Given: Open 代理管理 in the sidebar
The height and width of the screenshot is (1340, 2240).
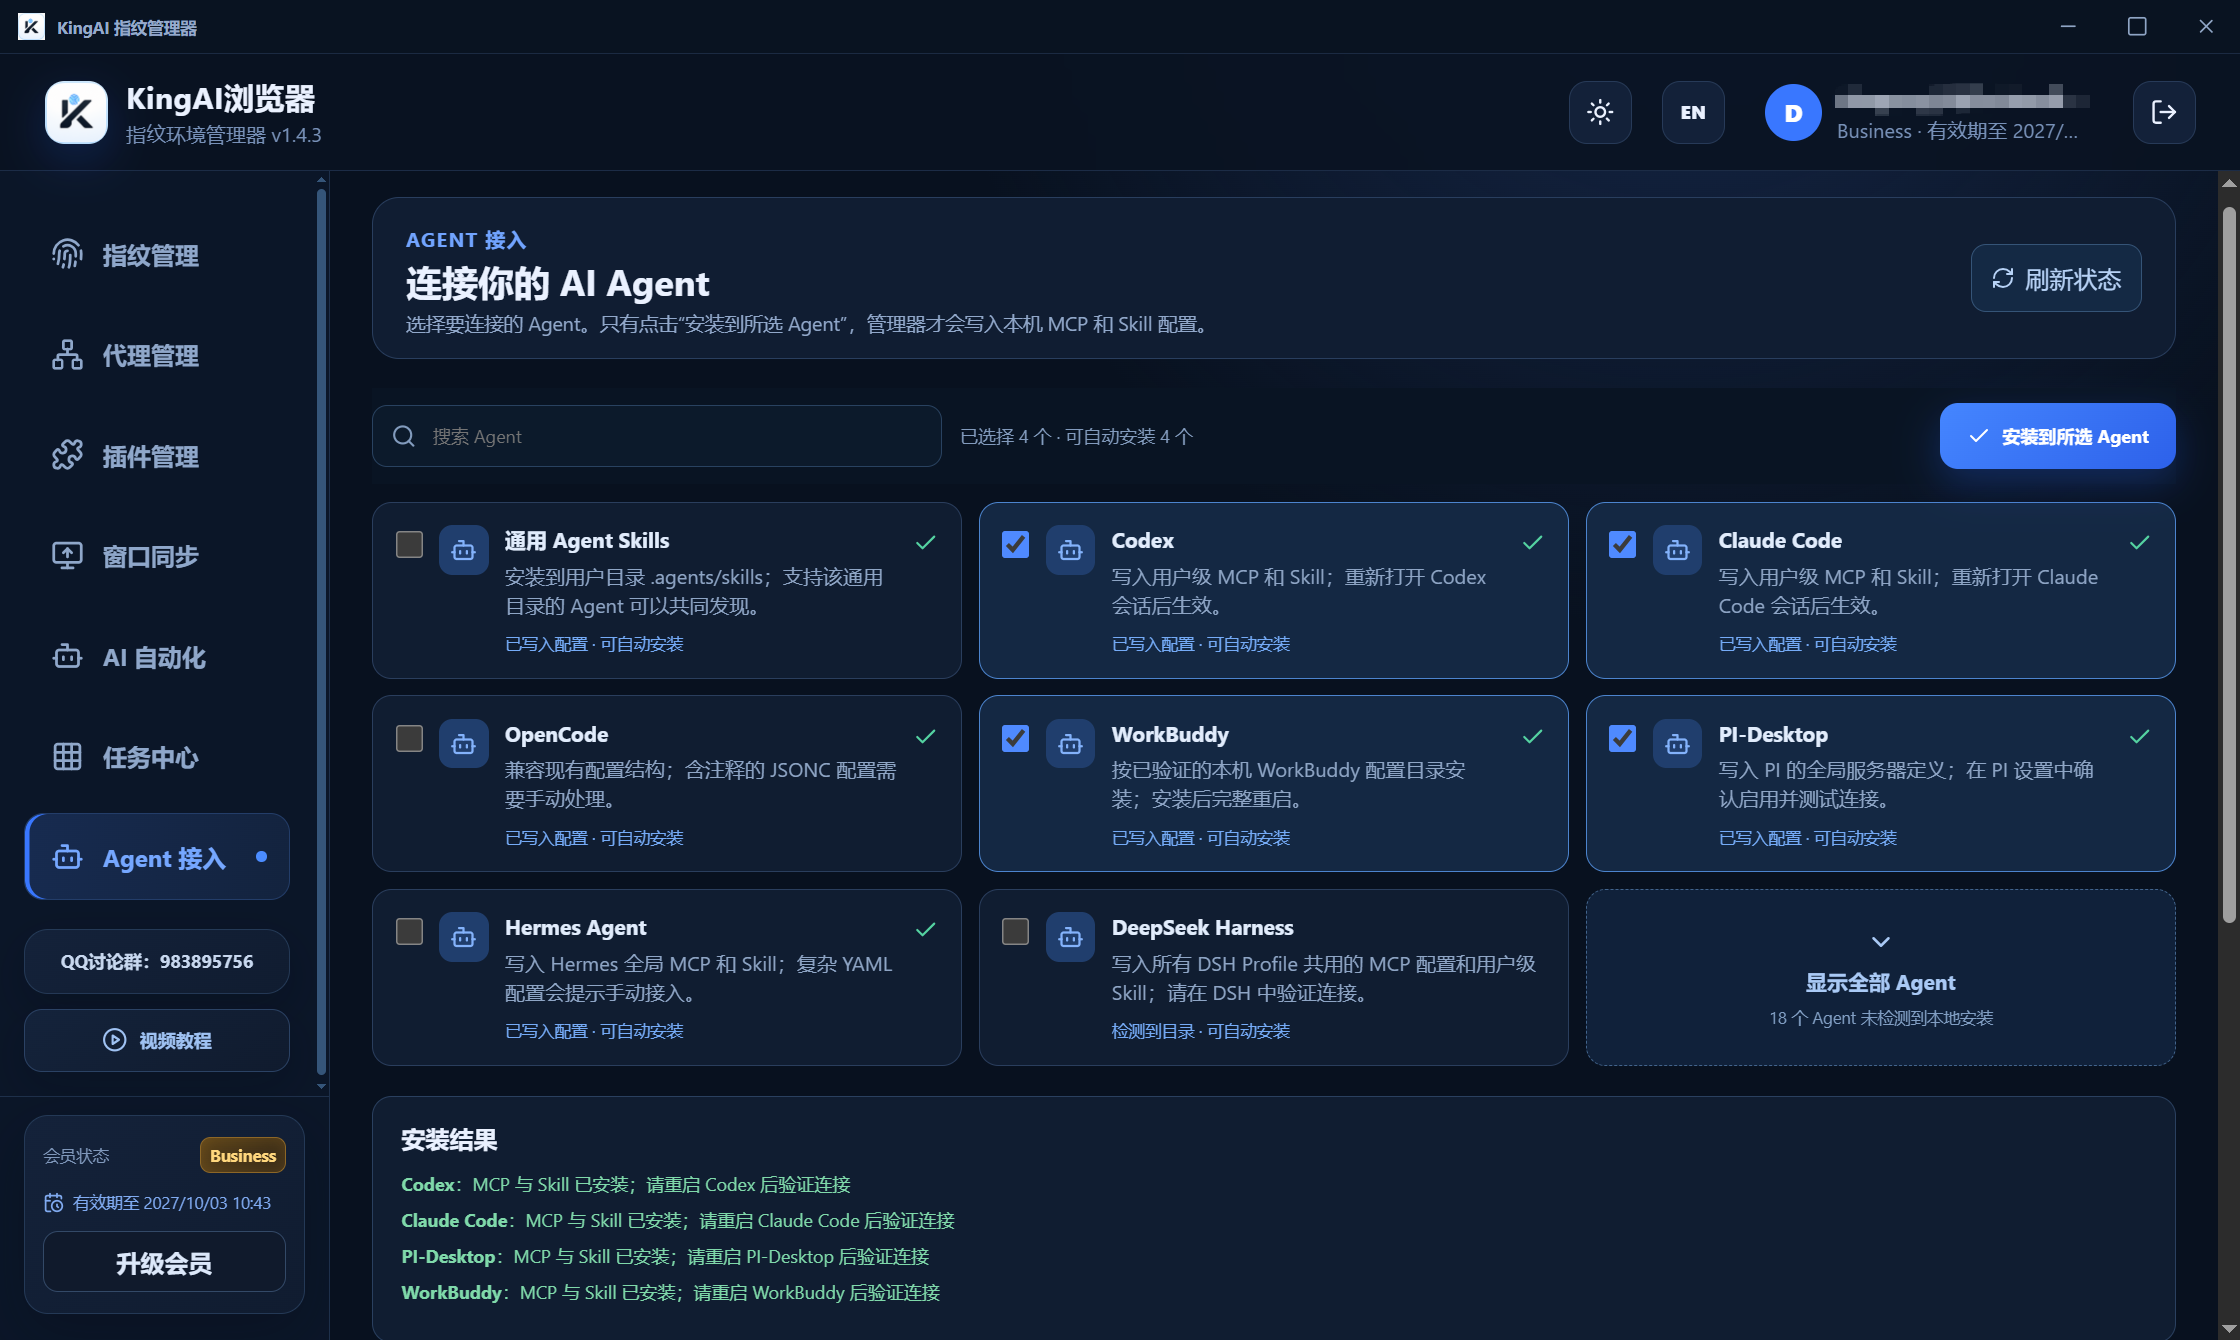Looking at the screenshot, I should click(157, 355).
